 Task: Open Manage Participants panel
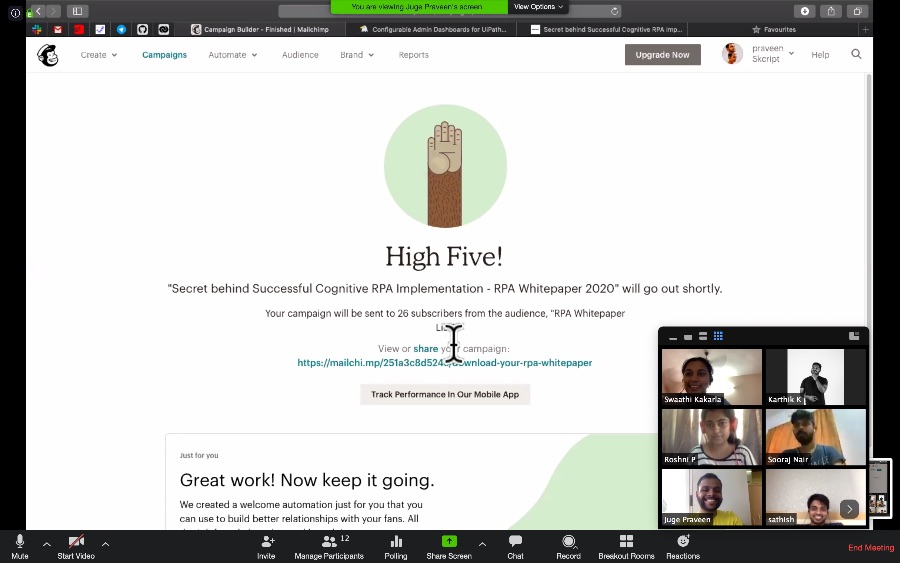coord(329,541)
